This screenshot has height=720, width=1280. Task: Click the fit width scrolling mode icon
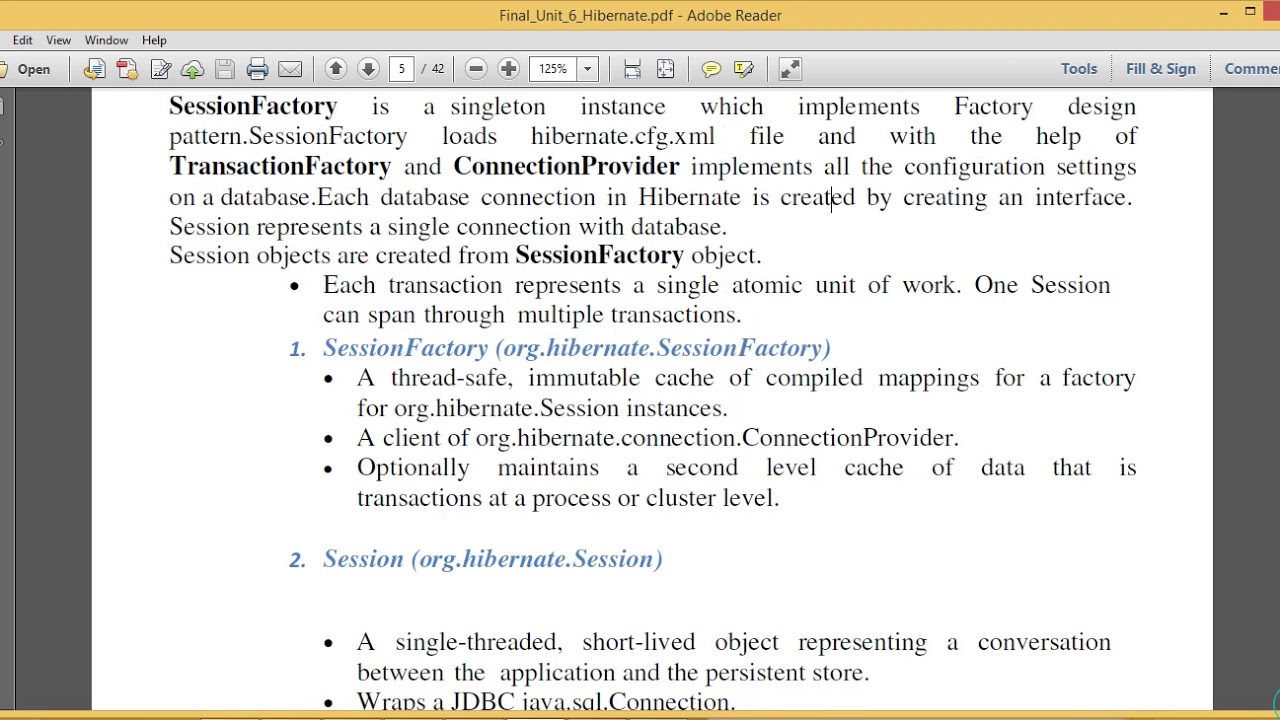pos(632,69)
